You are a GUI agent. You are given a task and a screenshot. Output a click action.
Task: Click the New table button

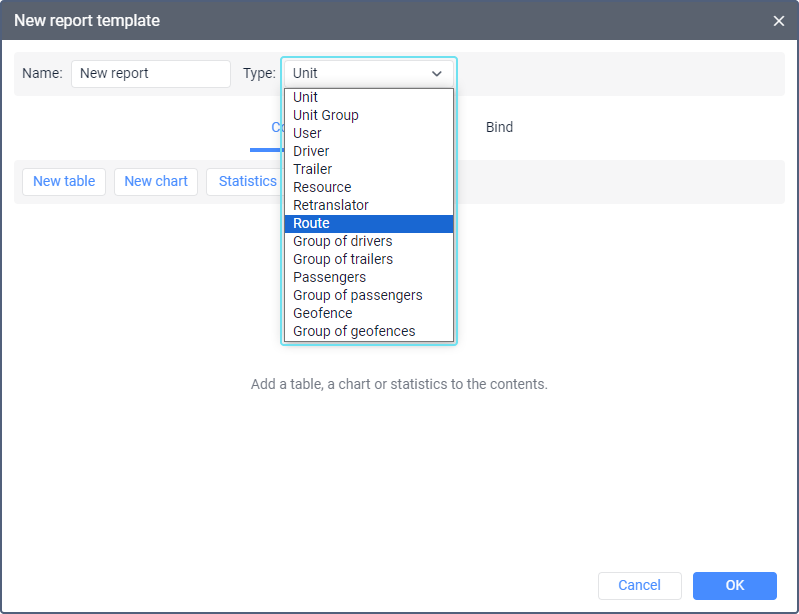[64, 181]
